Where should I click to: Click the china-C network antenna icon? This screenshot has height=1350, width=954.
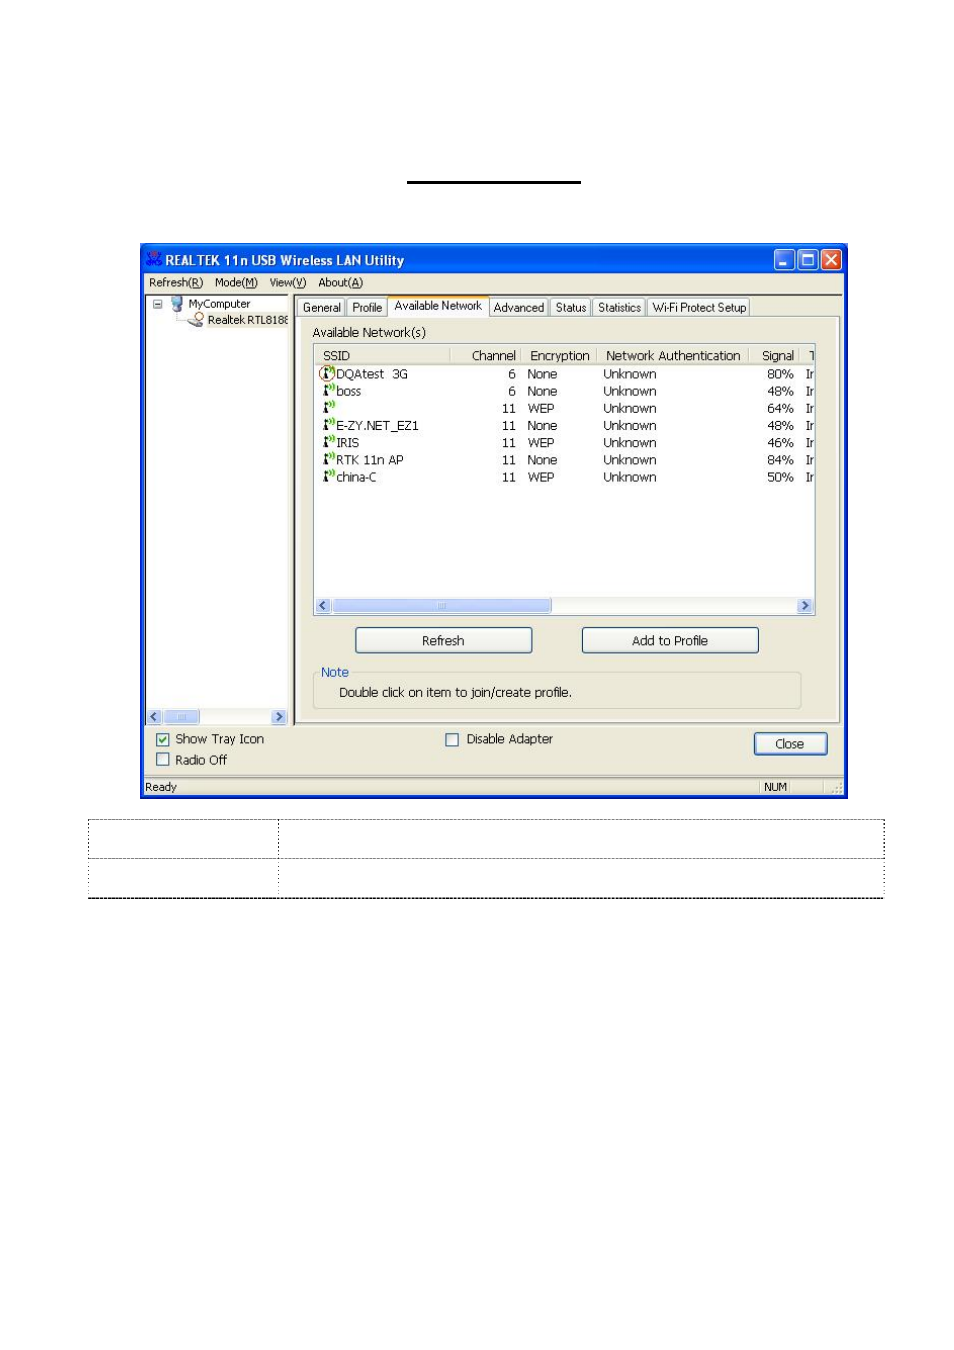(328, 477)
